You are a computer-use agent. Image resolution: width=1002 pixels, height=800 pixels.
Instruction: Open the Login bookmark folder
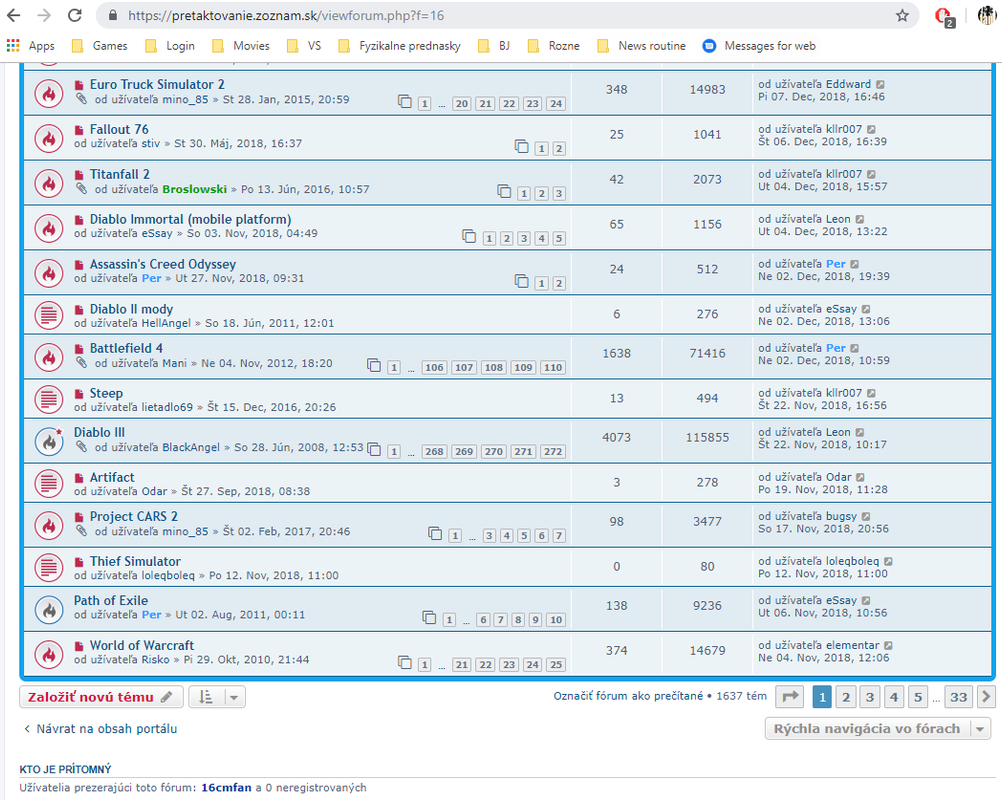170,45
